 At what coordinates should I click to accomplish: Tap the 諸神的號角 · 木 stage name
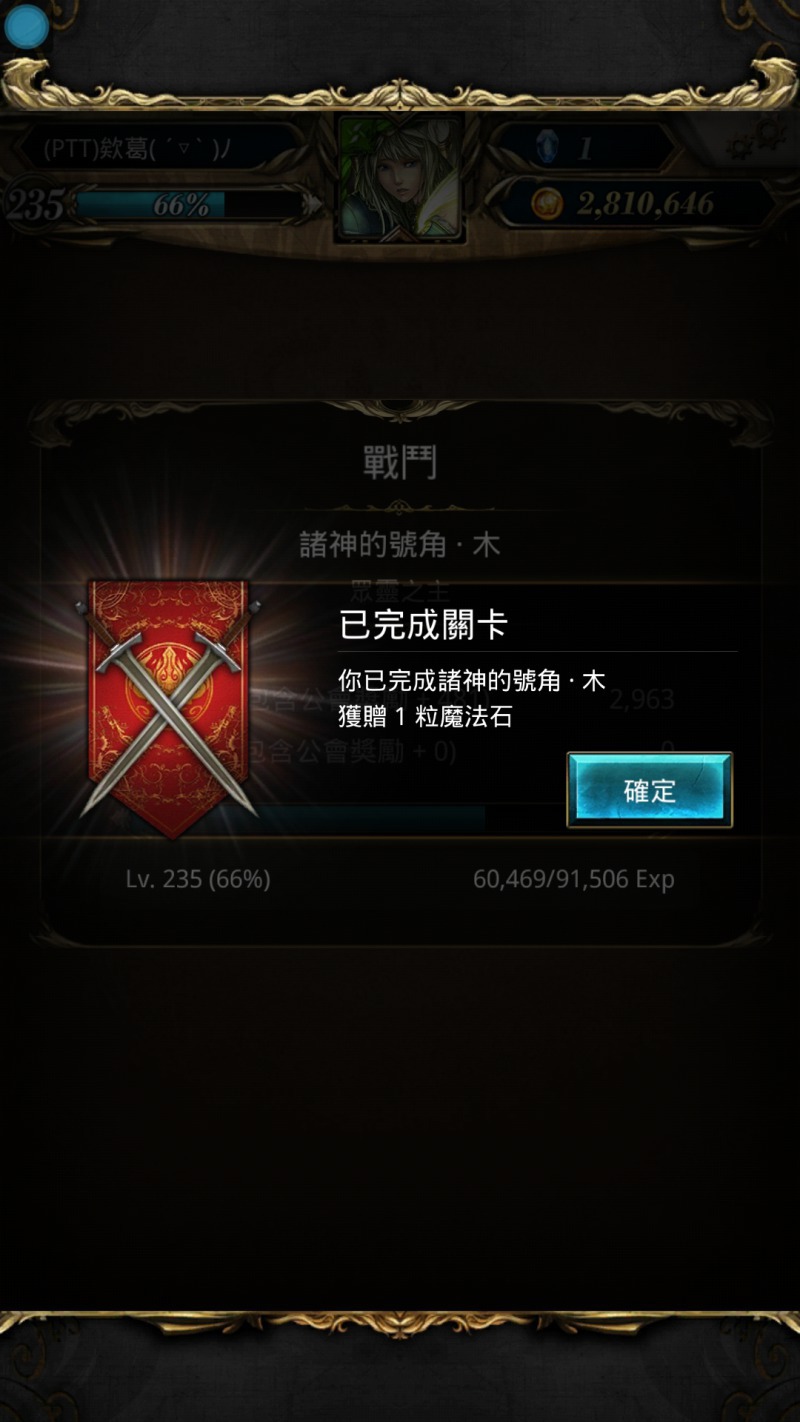400,545
